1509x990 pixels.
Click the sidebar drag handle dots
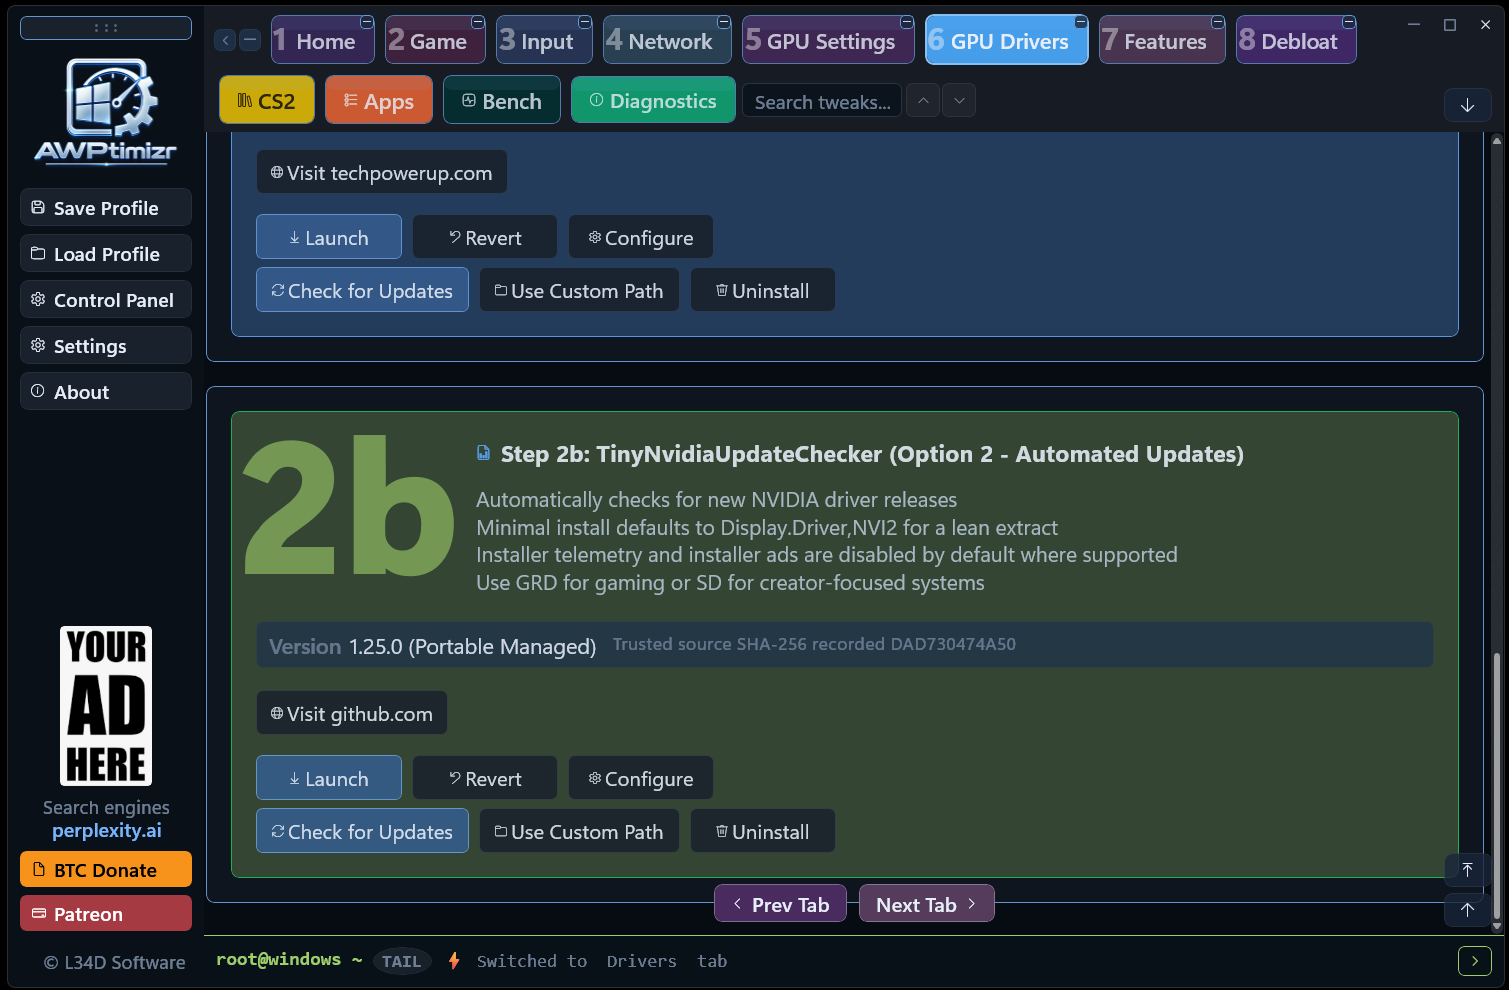coord(106,28)
